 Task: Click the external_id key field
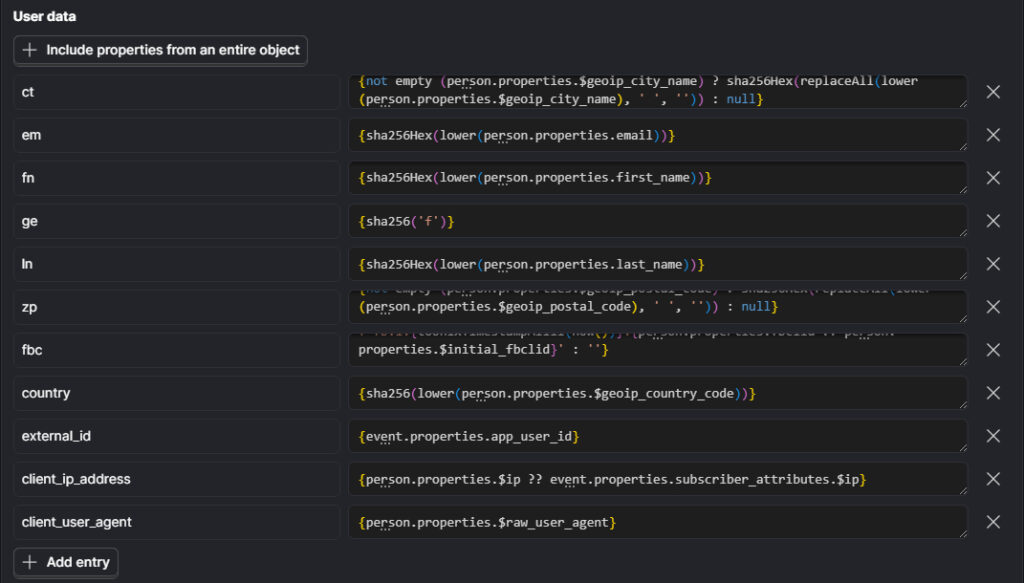click(177, 436)
